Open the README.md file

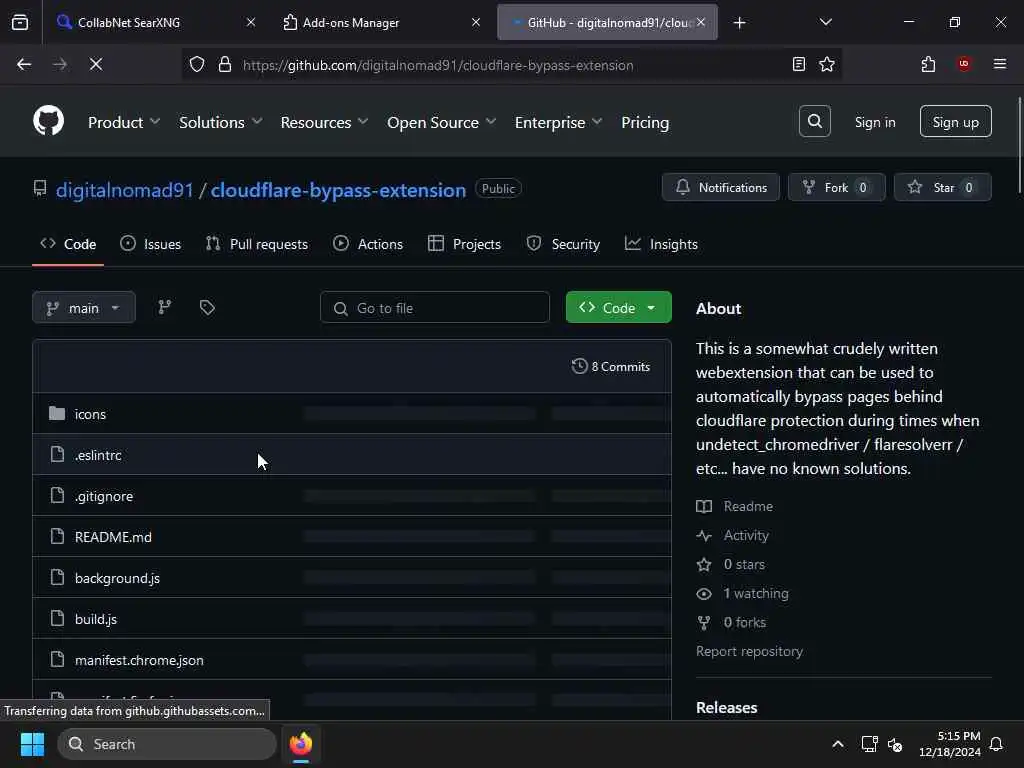click(113, 537)
